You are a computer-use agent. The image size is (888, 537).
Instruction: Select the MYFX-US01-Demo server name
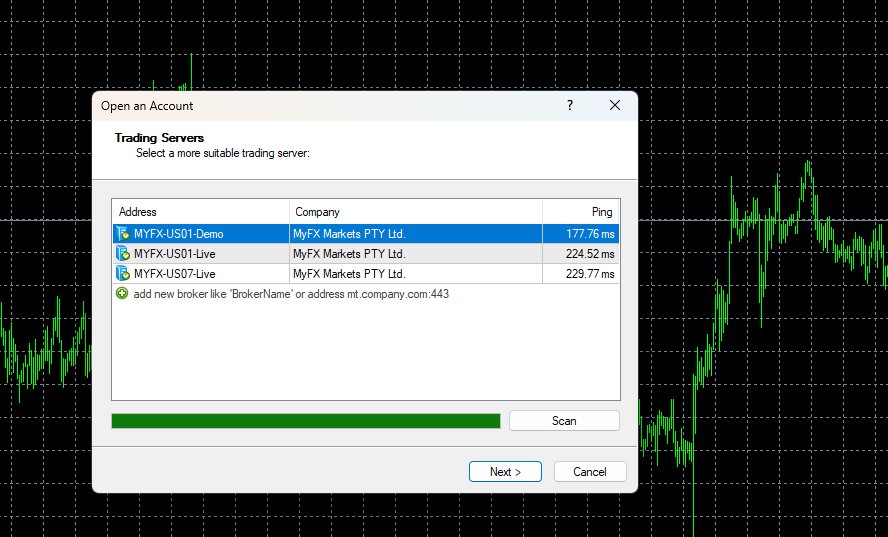click(x=179, y=234)
